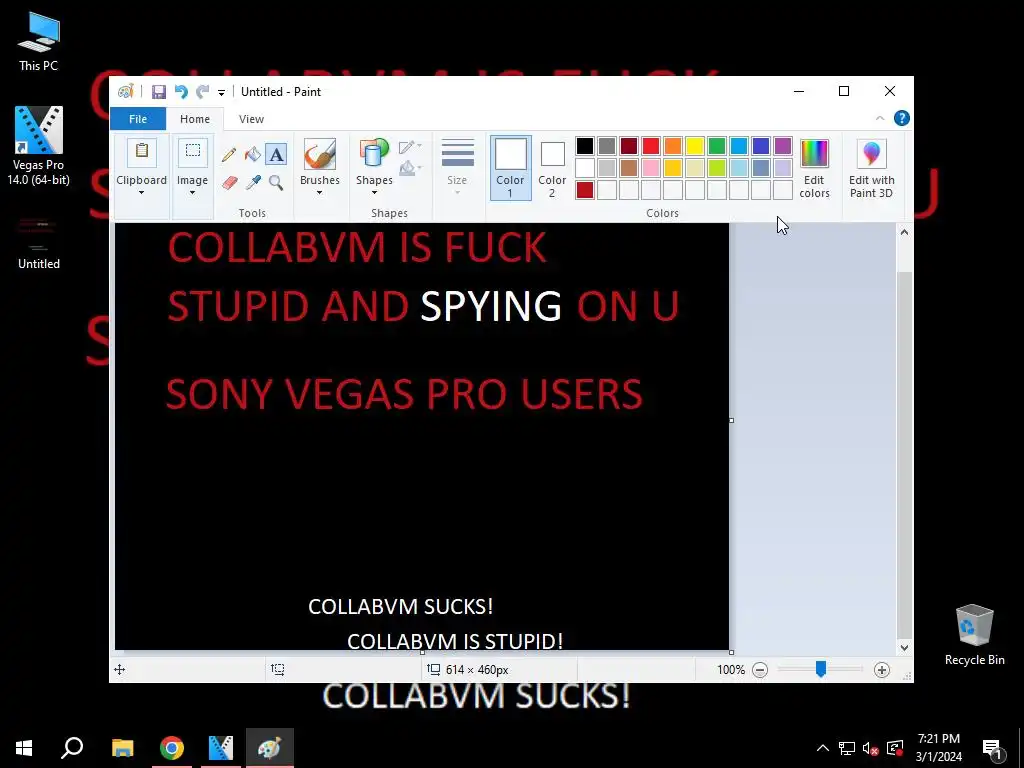Select the Color picker eyedropper tool
1024x768 pixels.
pyautogui.click(x=253, y=182)
